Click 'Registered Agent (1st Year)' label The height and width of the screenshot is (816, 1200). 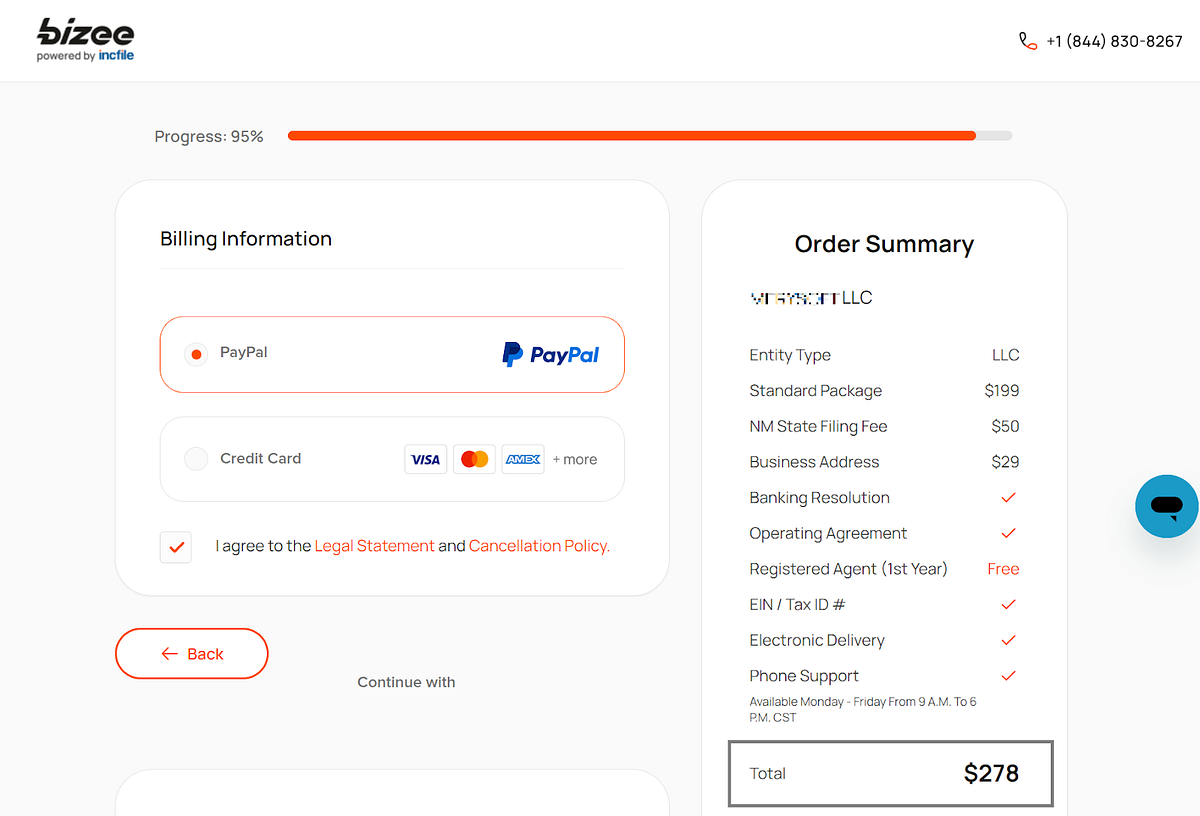coord(848,569)
